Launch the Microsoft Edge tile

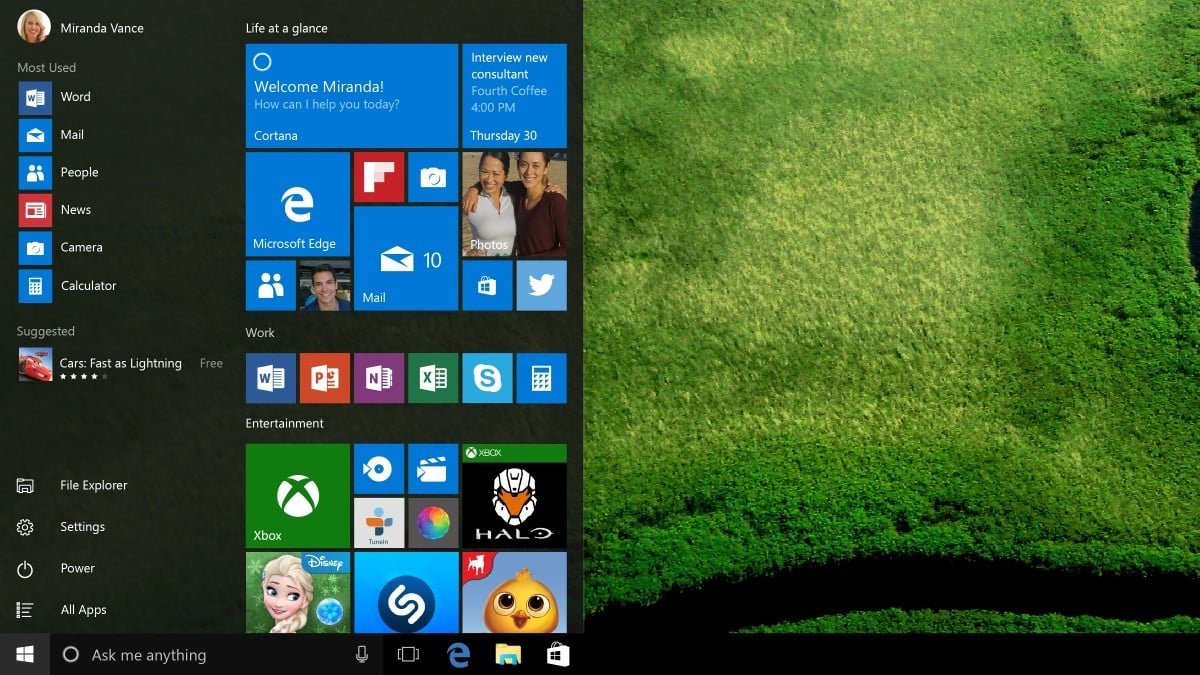pos(298,204)
